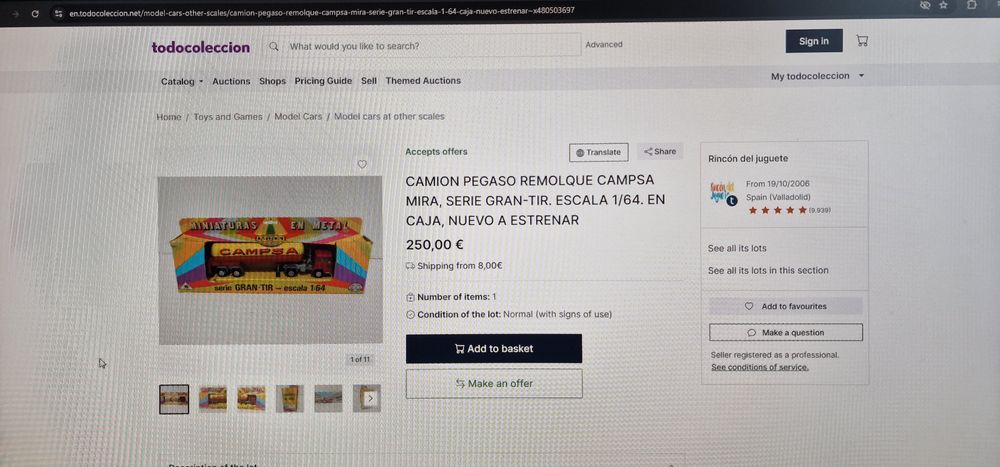Go to Pricing Guide
1000x467 pixels.
[323, 81]
